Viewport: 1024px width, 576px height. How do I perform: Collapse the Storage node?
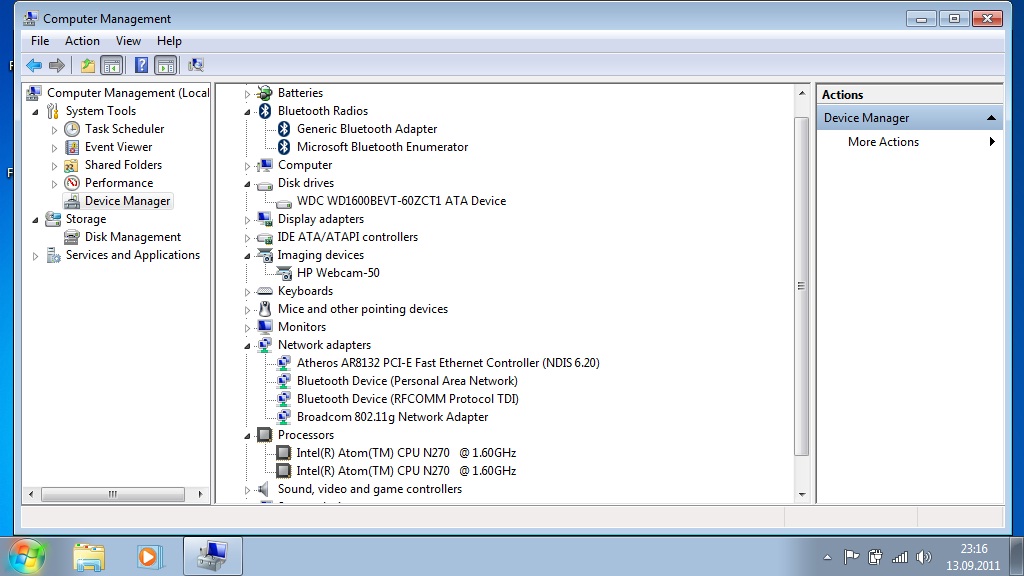pos(35,219)
